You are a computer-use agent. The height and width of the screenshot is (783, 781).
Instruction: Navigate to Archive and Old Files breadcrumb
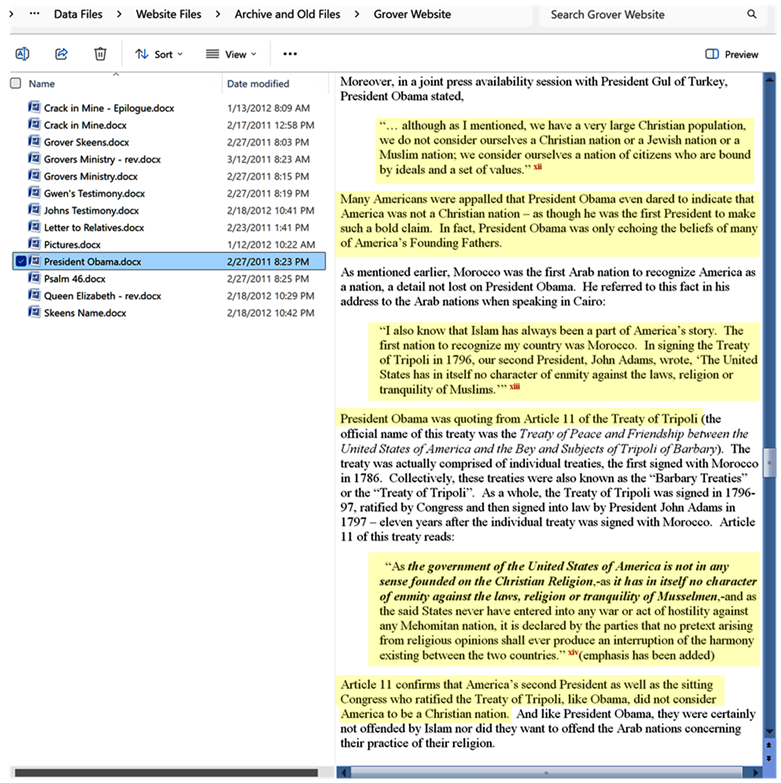[287, 15]
